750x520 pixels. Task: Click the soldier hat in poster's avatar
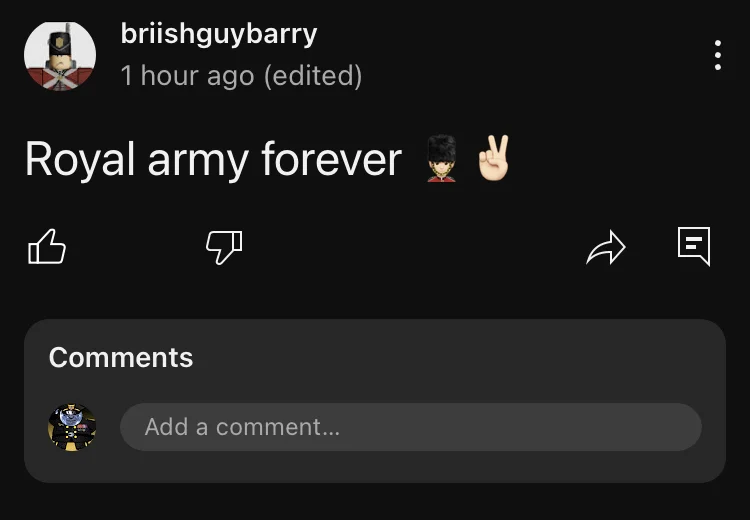tap(61, 41)
